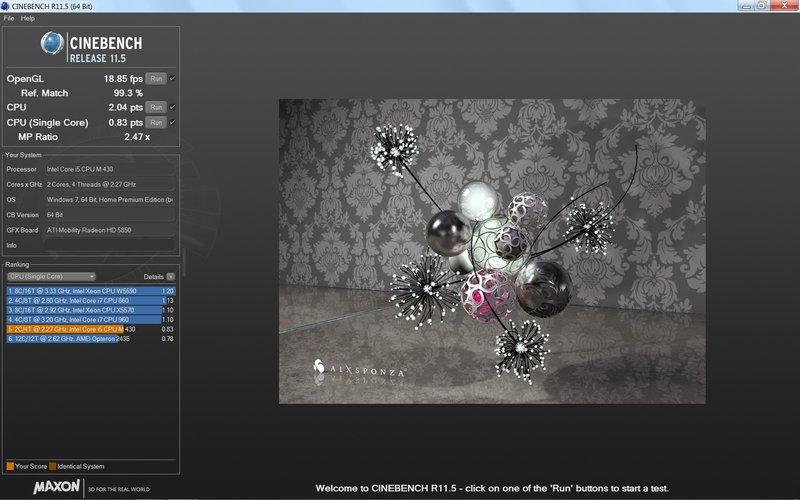This screenshot has height=500, width=800.
Task: Click the MAXON logo
Action: tap(56, 487)
